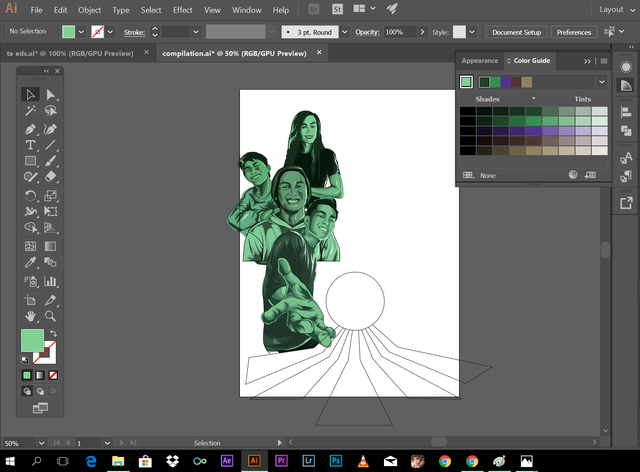Expand the harmony rules dropdown
The width and height of the screenshot is (640, 472).
(x=601, y=82)
